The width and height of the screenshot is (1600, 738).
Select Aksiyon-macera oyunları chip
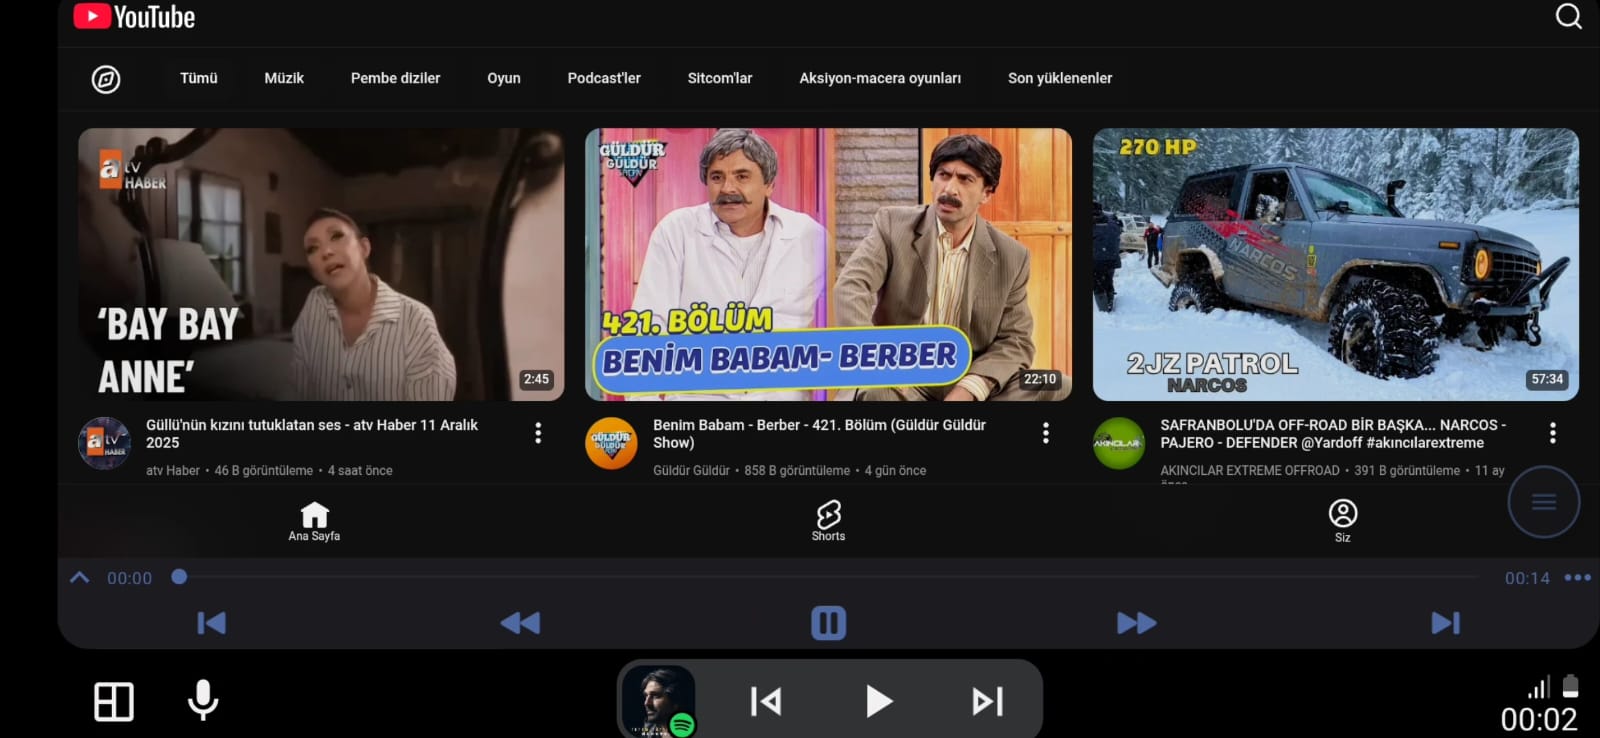(880, 78)
